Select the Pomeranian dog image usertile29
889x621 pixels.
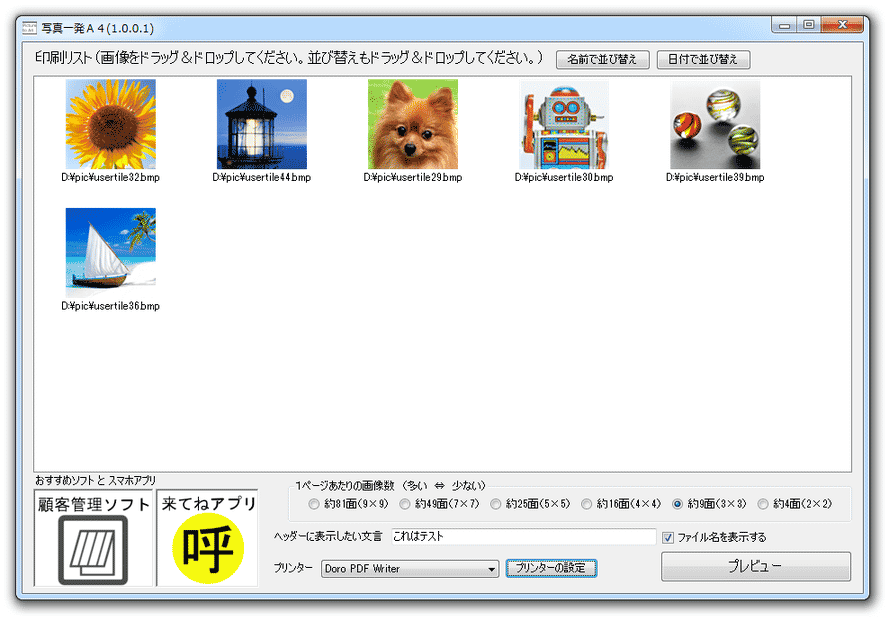[413, 124]
